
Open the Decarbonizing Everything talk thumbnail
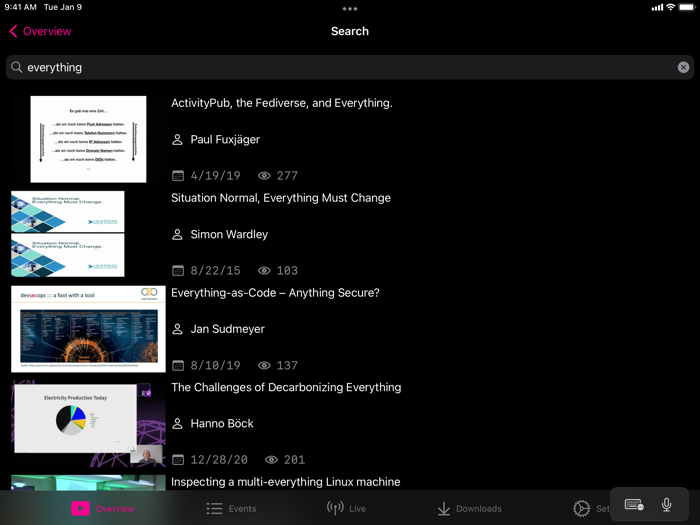click(x=88, y=424)
